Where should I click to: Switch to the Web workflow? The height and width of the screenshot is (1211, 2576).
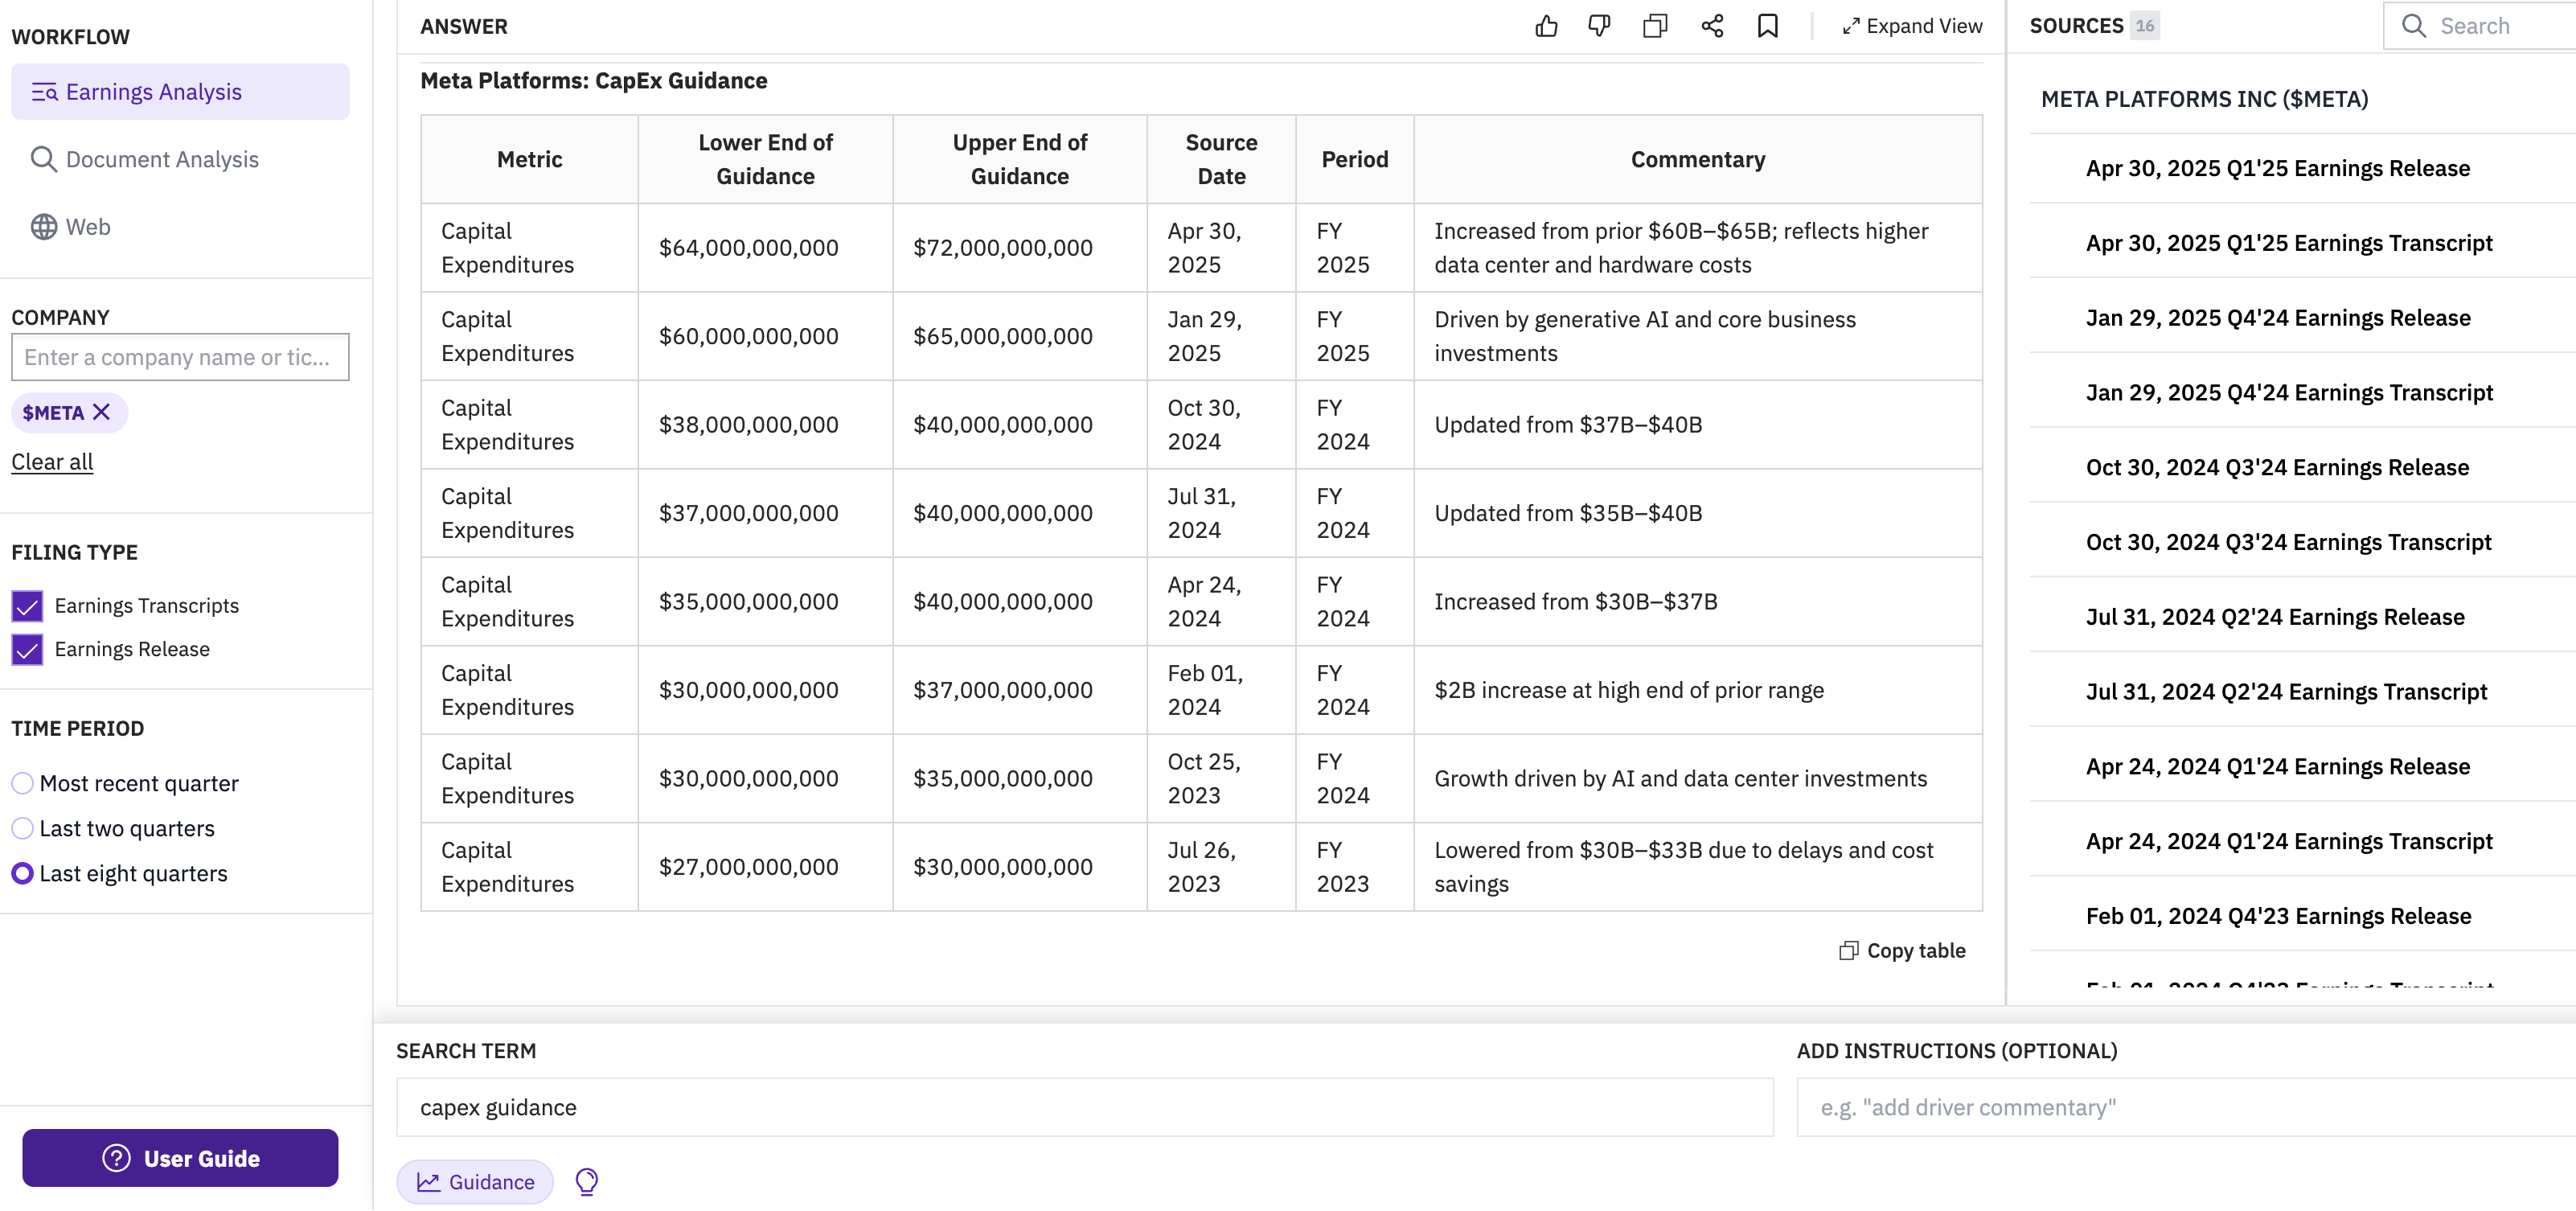(x=70, y=227)
